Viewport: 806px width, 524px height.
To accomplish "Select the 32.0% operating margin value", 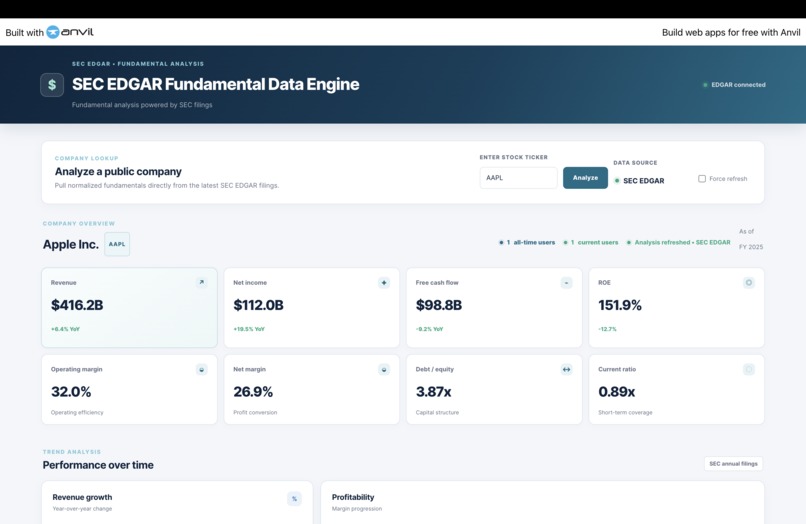I will click(x=71, y=392).
